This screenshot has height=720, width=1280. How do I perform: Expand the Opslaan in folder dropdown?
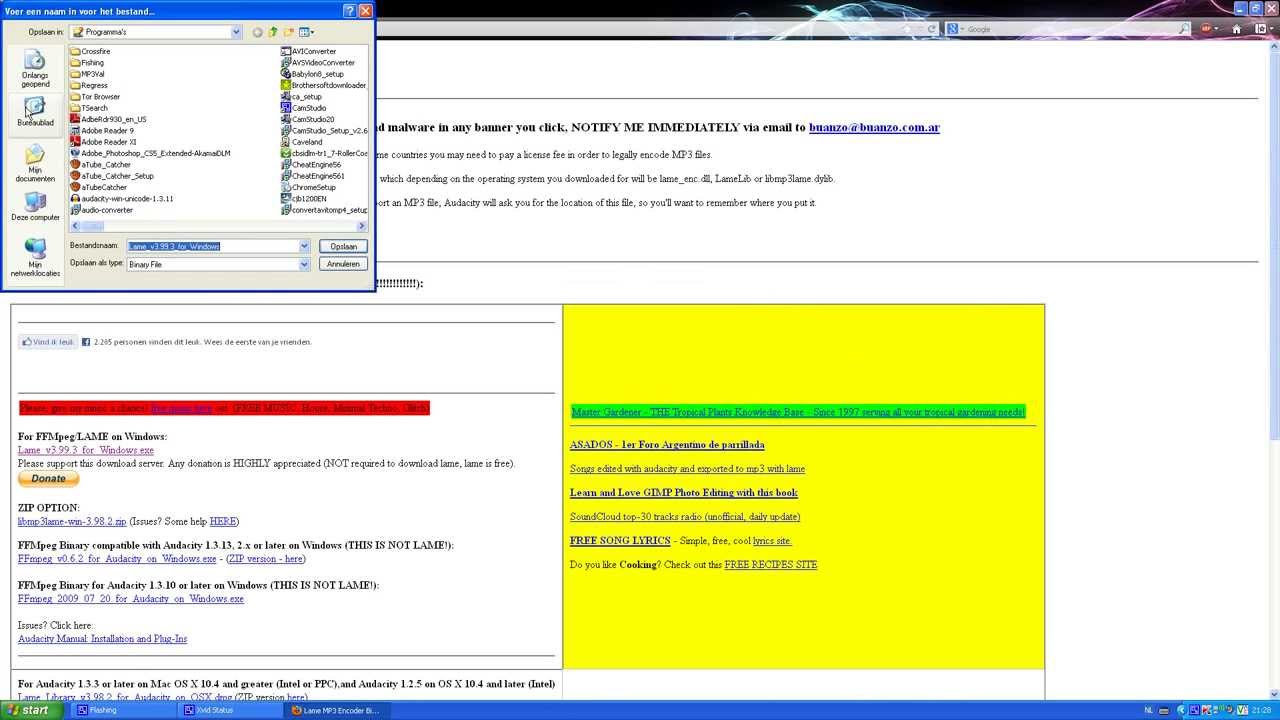tap(236, 32)
